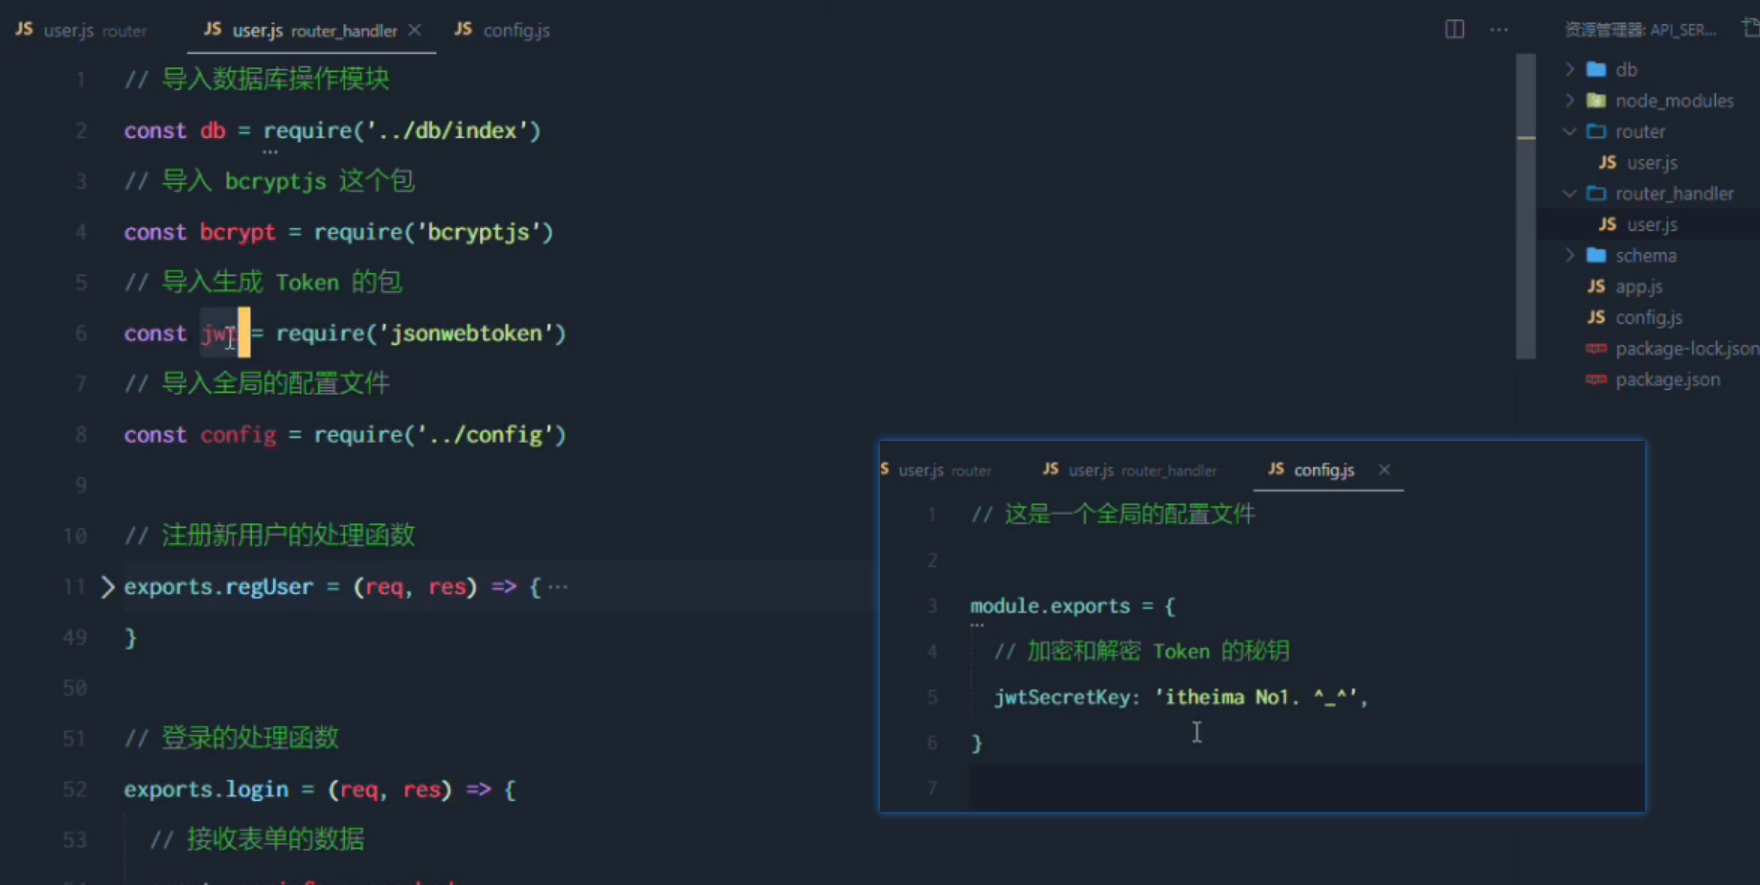Open user.js under the router folder
The image size is (1760, 885).
point(1652,162)
